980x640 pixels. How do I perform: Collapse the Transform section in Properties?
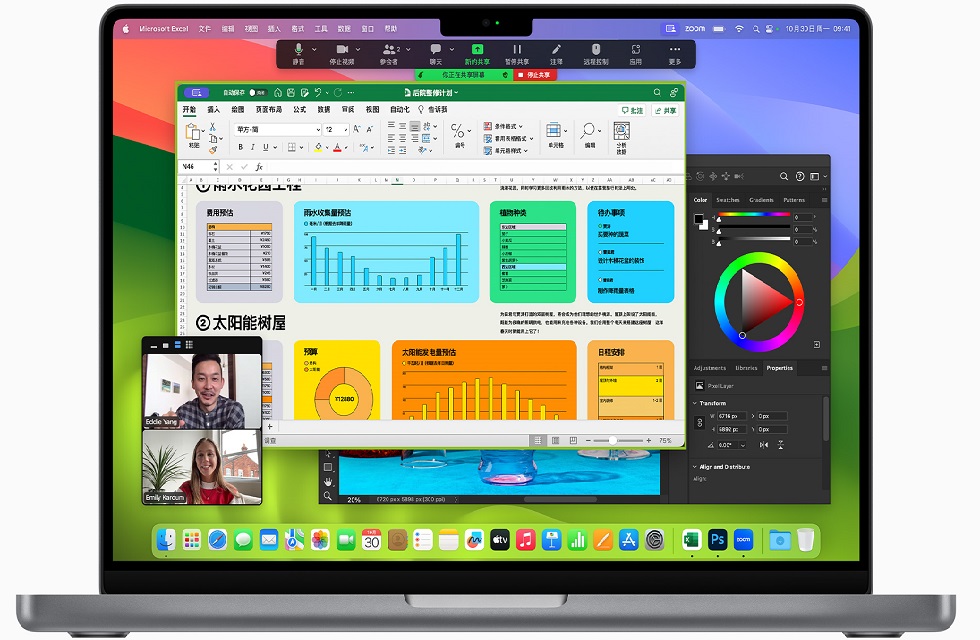coord(695,403)
